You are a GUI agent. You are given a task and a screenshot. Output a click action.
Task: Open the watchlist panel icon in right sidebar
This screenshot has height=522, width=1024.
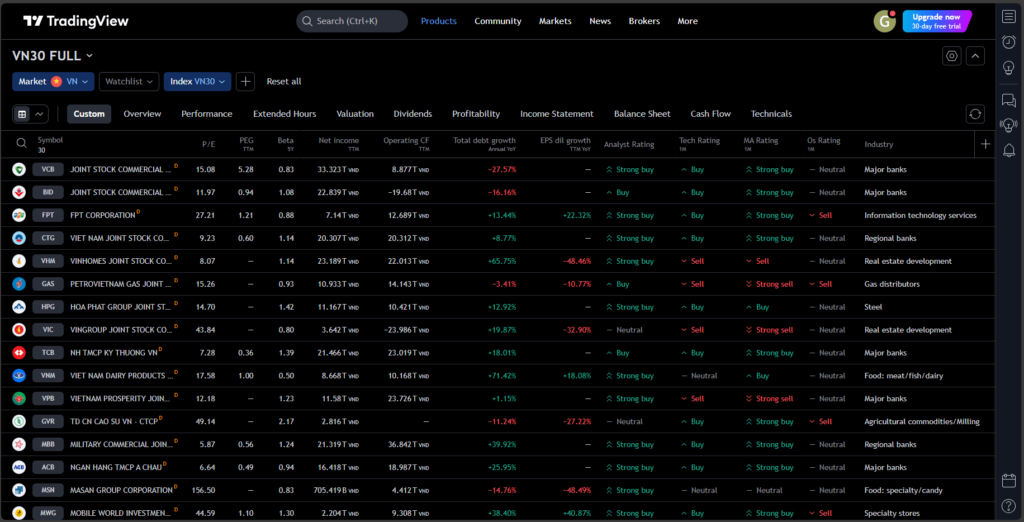click(1009, 16)
